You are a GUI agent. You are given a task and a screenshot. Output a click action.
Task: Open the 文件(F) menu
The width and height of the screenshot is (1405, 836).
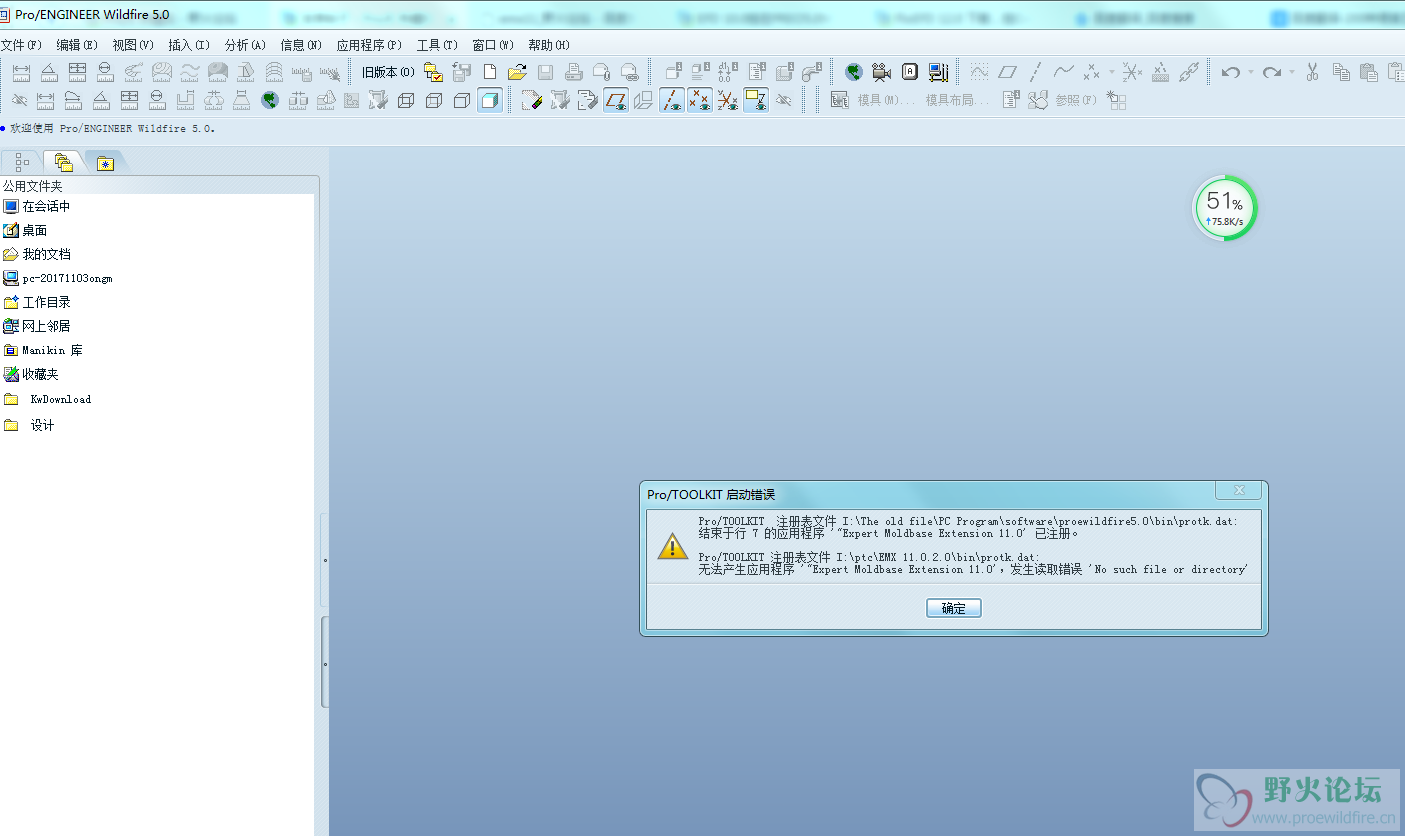click(x=21, y=45)
